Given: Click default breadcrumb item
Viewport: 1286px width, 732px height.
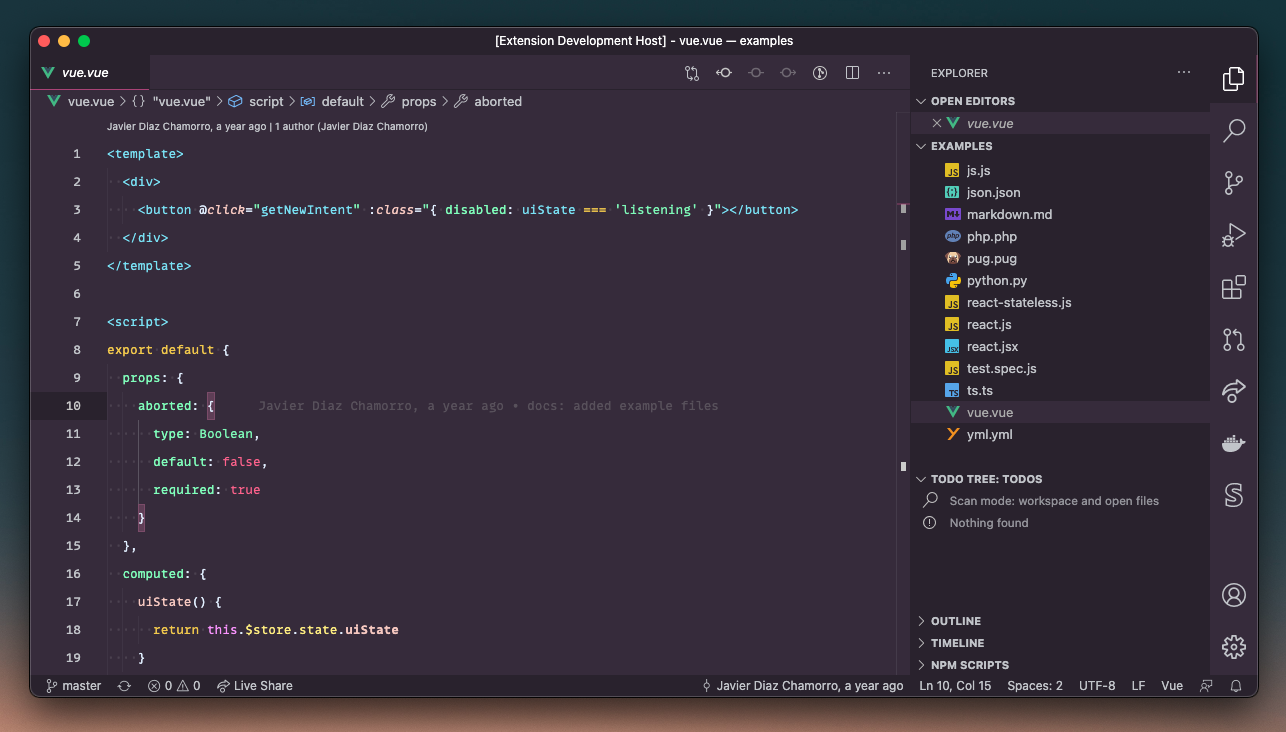Looking at the screenshot, I should tap(332, 102).
